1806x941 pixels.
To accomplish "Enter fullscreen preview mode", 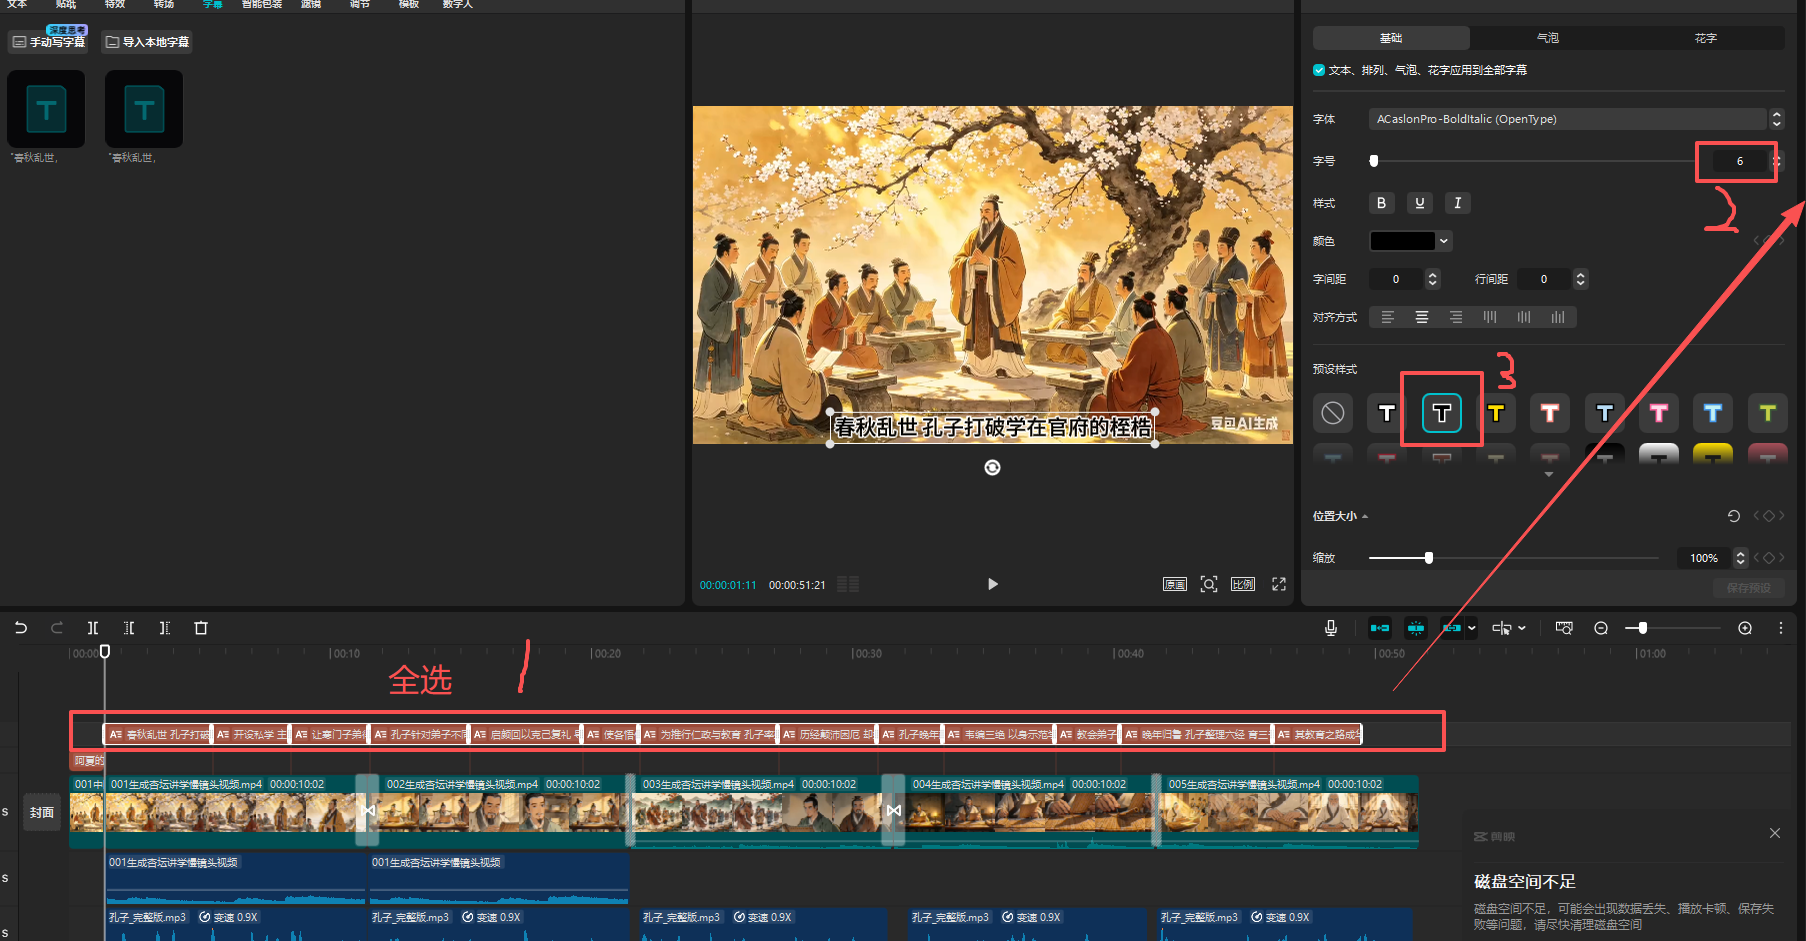I will tap(1279, 584).
